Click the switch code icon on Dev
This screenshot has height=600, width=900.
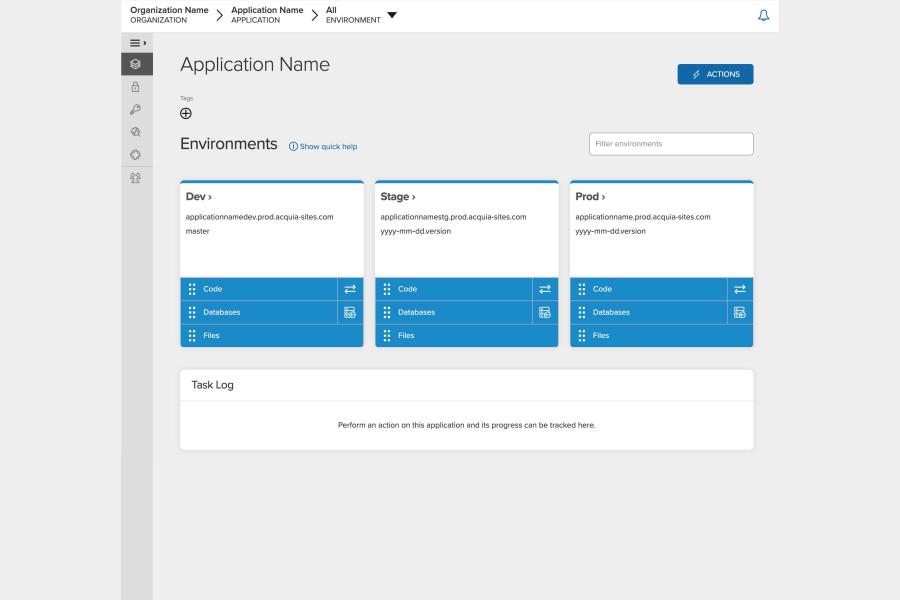point(350,289)
